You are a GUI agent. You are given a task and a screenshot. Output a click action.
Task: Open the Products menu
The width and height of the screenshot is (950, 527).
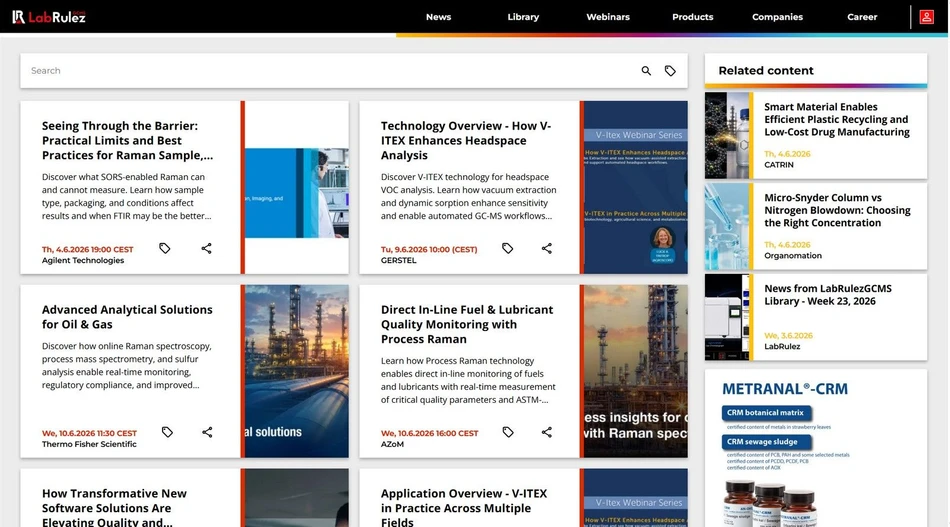pyautogui.click(x=693, y=17)
